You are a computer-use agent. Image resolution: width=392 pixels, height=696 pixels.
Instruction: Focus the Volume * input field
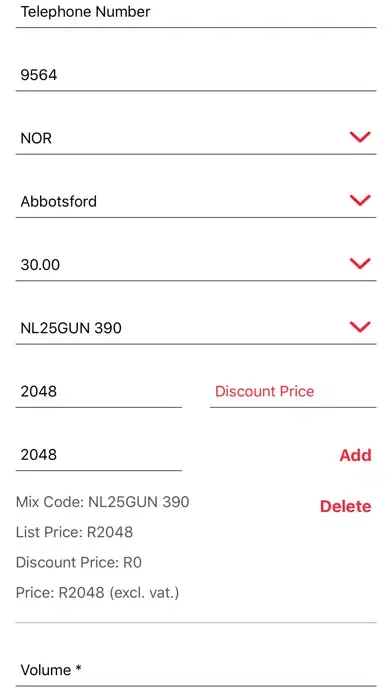[x=196, y=671]
